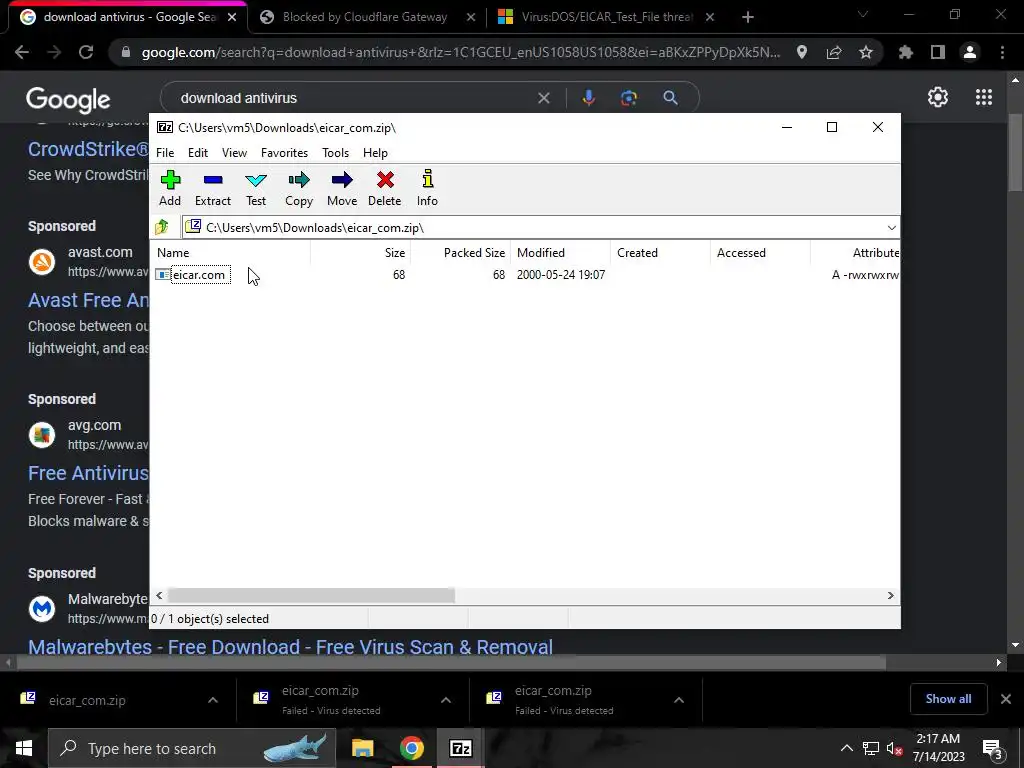Submit search with magnifier icon
The width and height of the screenshot is (1024, 768).
tap(670, 98)
